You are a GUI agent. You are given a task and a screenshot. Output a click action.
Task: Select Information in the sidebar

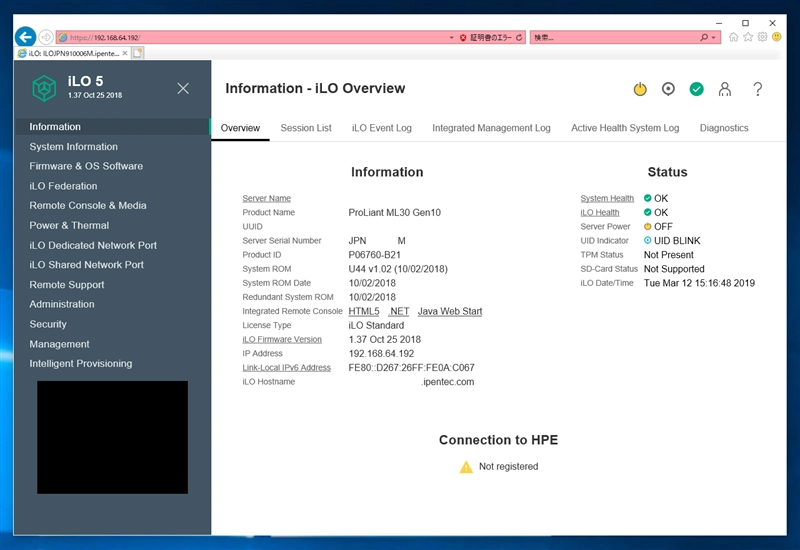pos(112,127)
